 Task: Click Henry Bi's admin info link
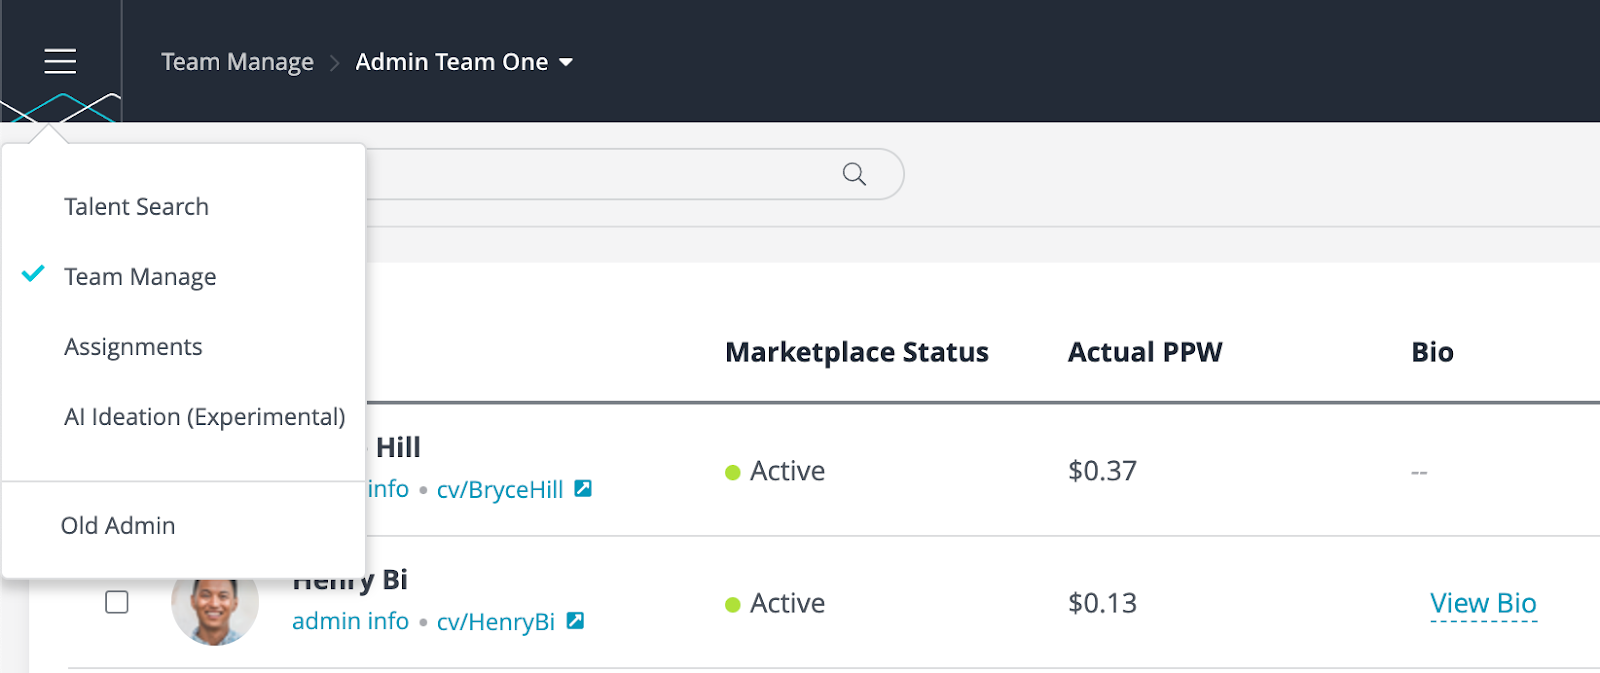click(x=350, y=621)
